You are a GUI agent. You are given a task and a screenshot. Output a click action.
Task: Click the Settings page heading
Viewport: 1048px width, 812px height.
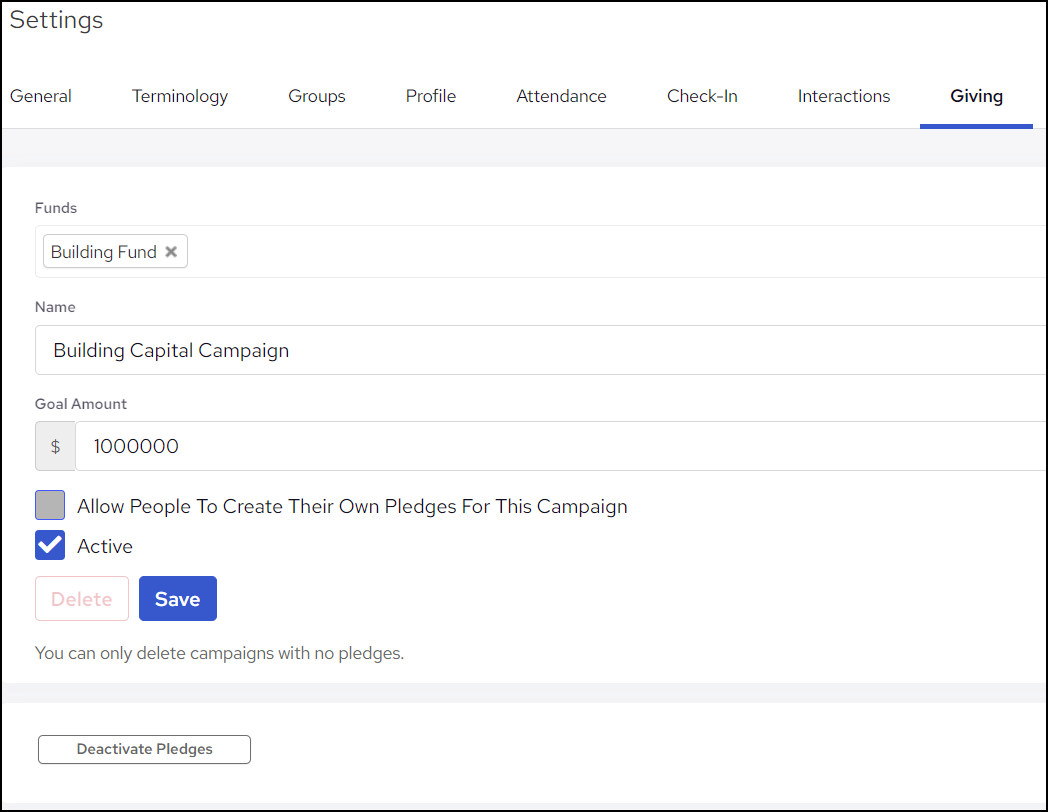pos(57,20)
